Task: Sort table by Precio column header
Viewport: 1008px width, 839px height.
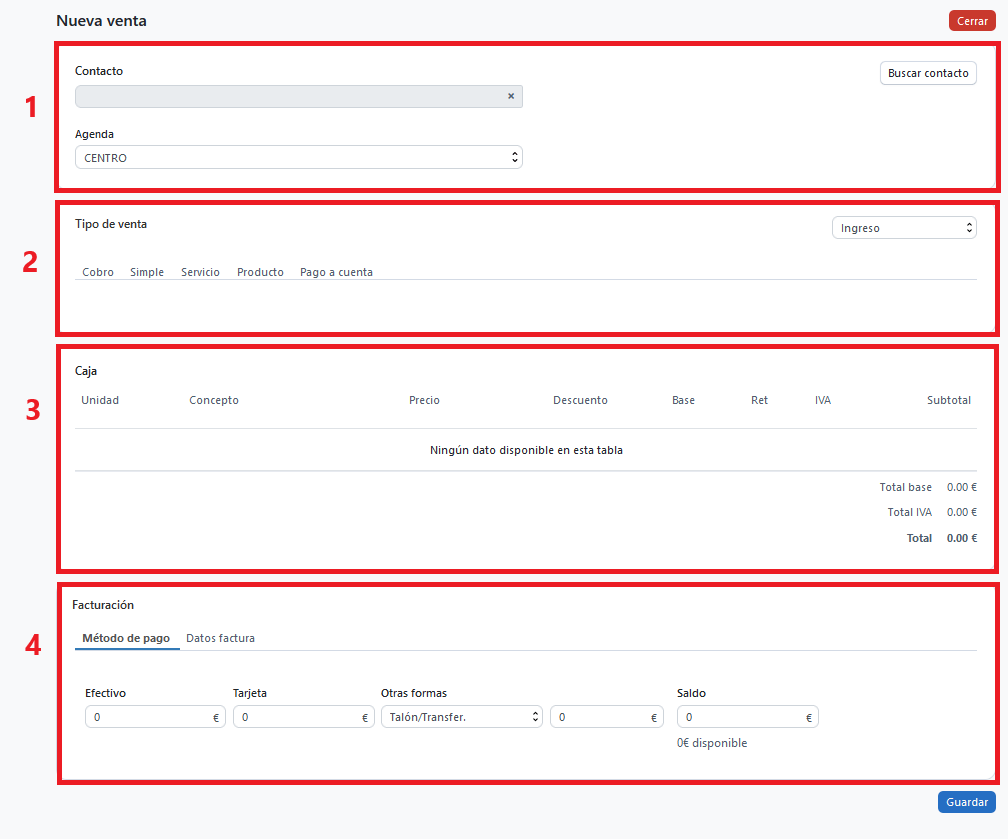Action: 424,400
